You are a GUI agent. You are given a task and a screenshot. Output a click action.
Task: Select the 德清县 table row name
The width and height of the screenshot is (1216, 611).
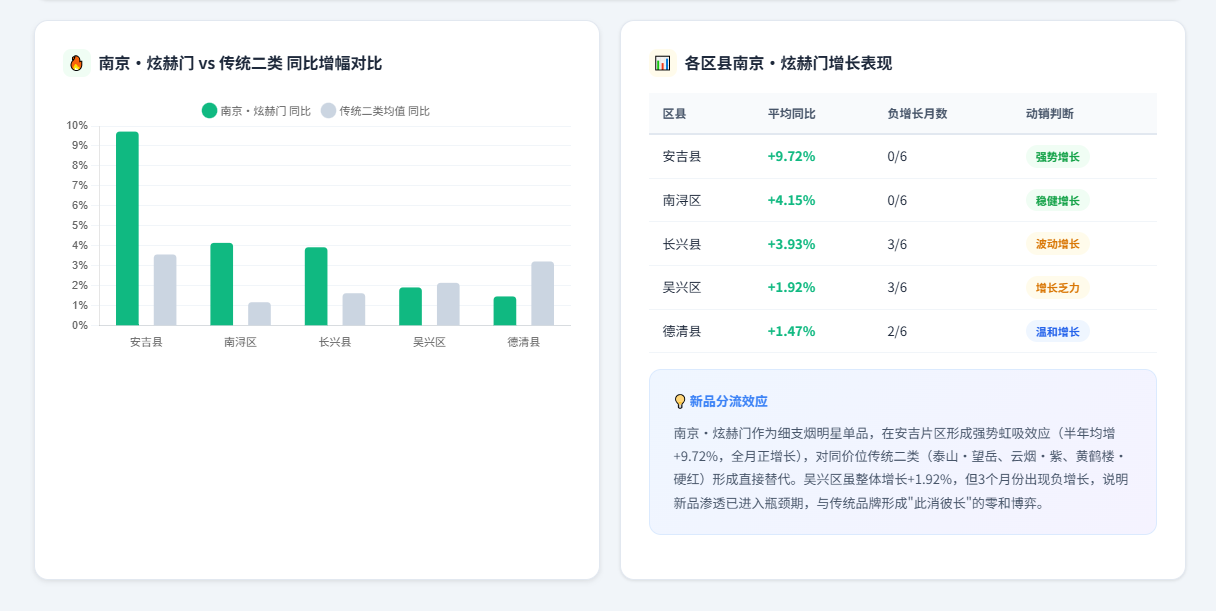point(682,331)
